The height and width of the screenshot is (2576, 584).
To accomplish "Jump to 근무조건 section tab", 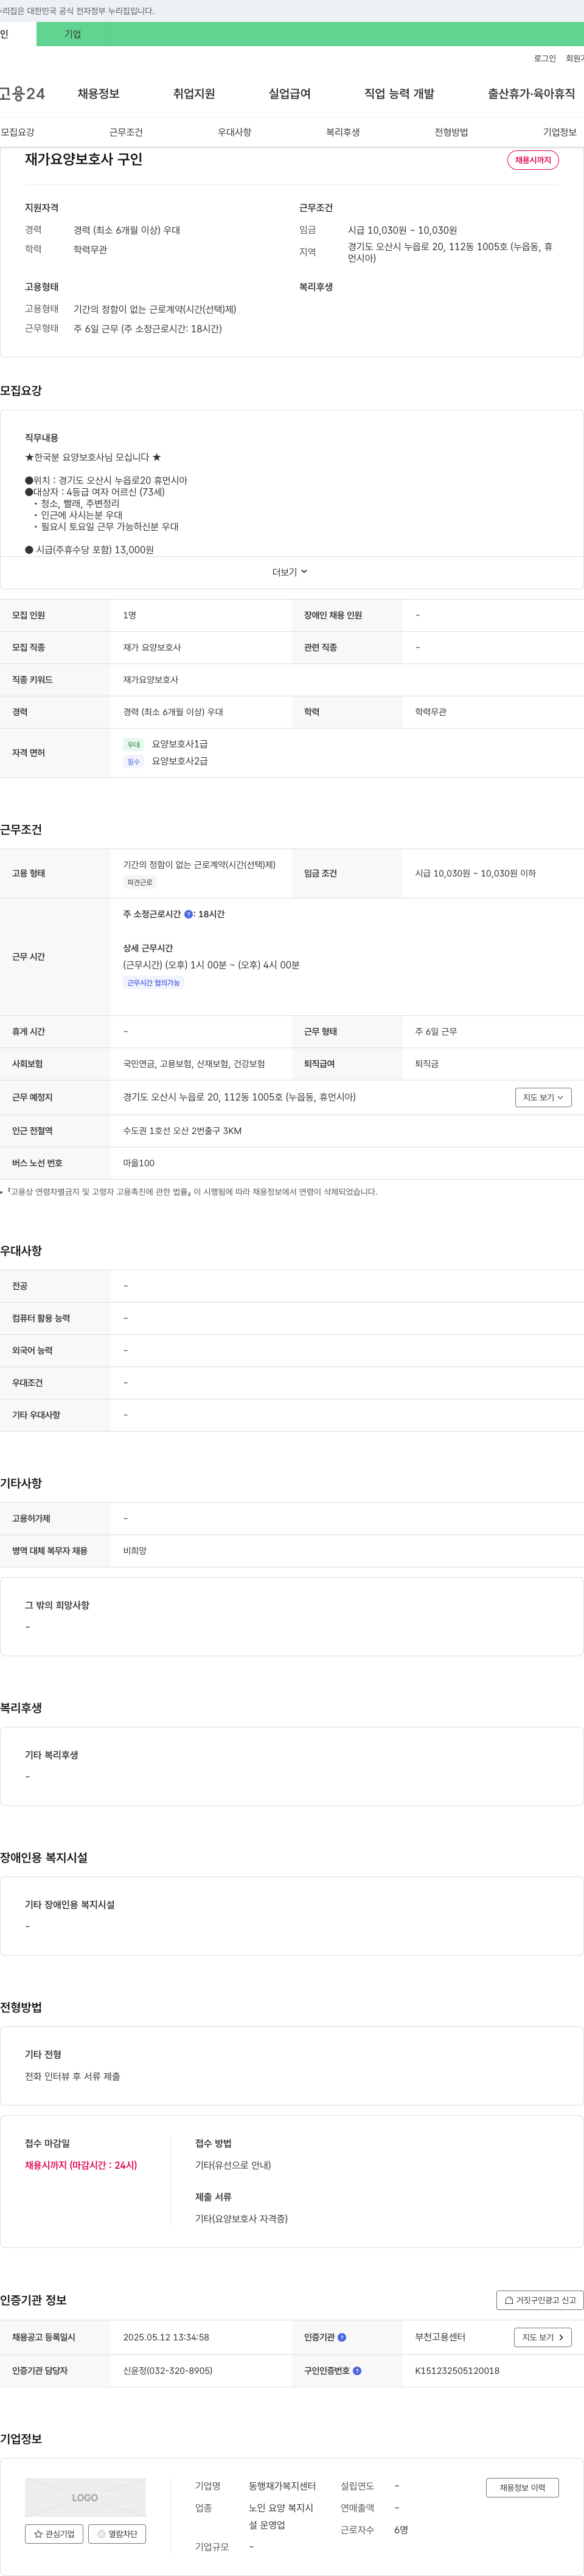I will click(x=126, y=132).
